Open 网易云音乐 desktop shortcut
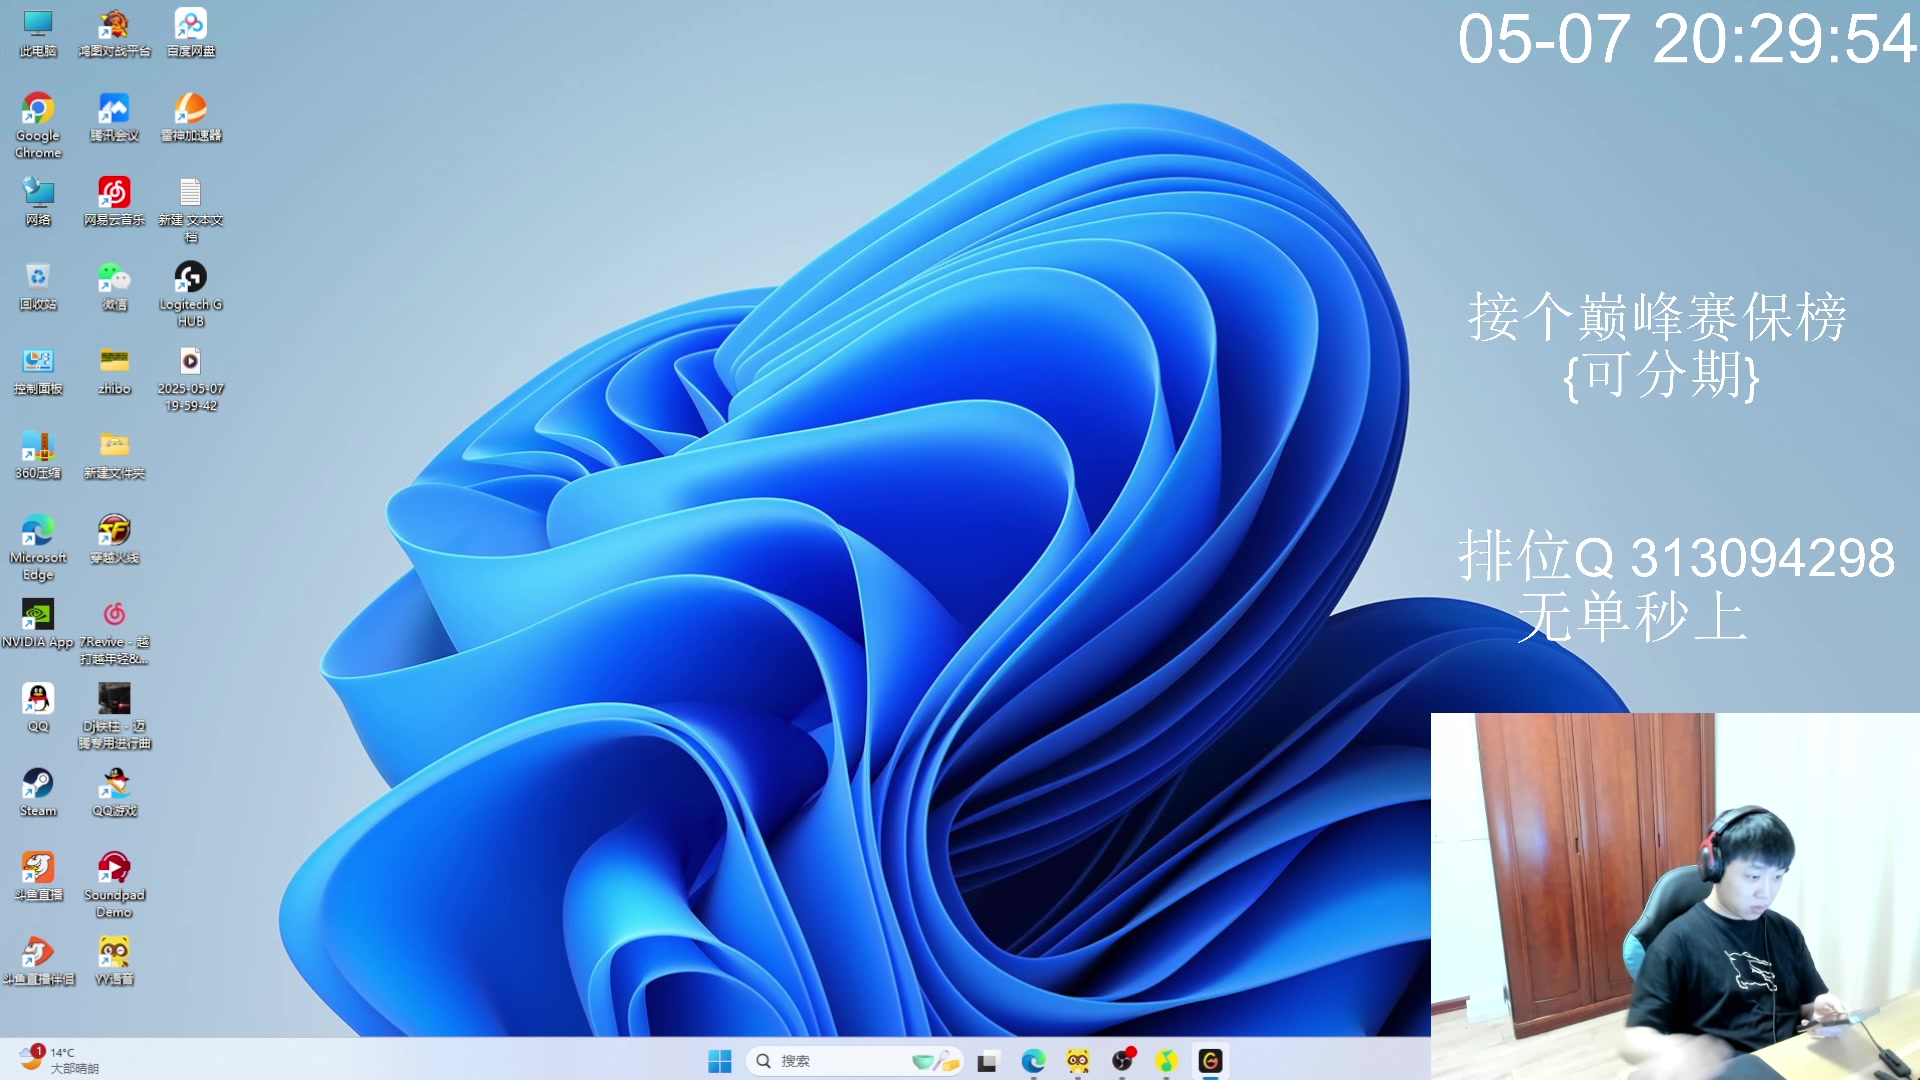 [x=114, y=202]
